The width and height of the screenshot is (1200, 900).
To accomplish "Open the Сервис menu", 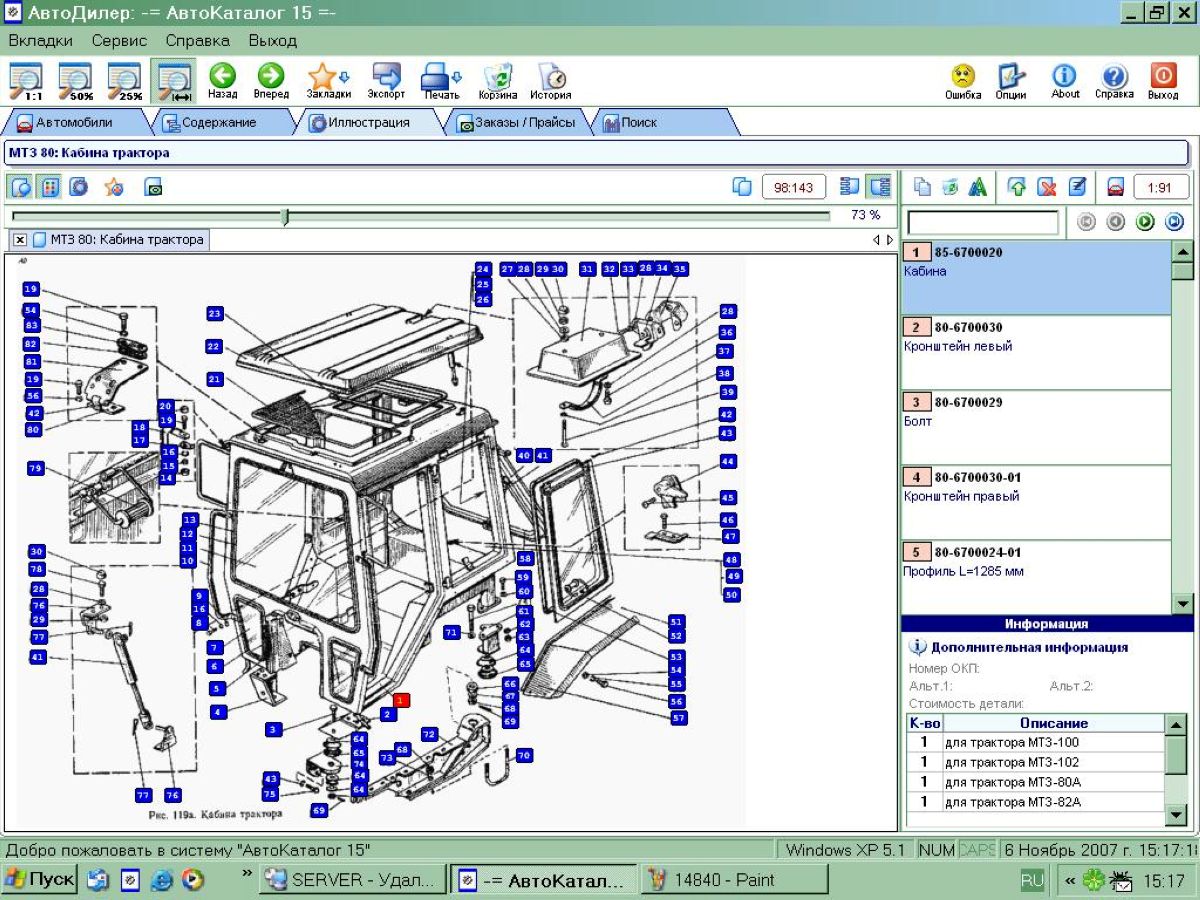I will coord(119,41).
